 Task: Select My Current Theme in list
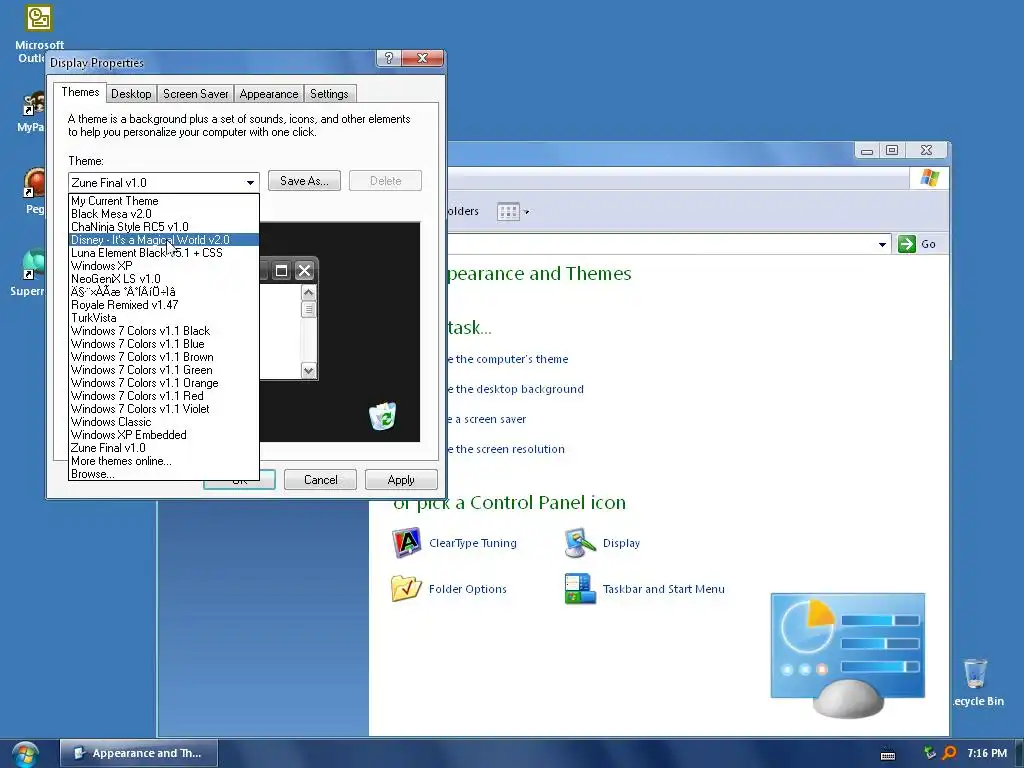[164, 201]
